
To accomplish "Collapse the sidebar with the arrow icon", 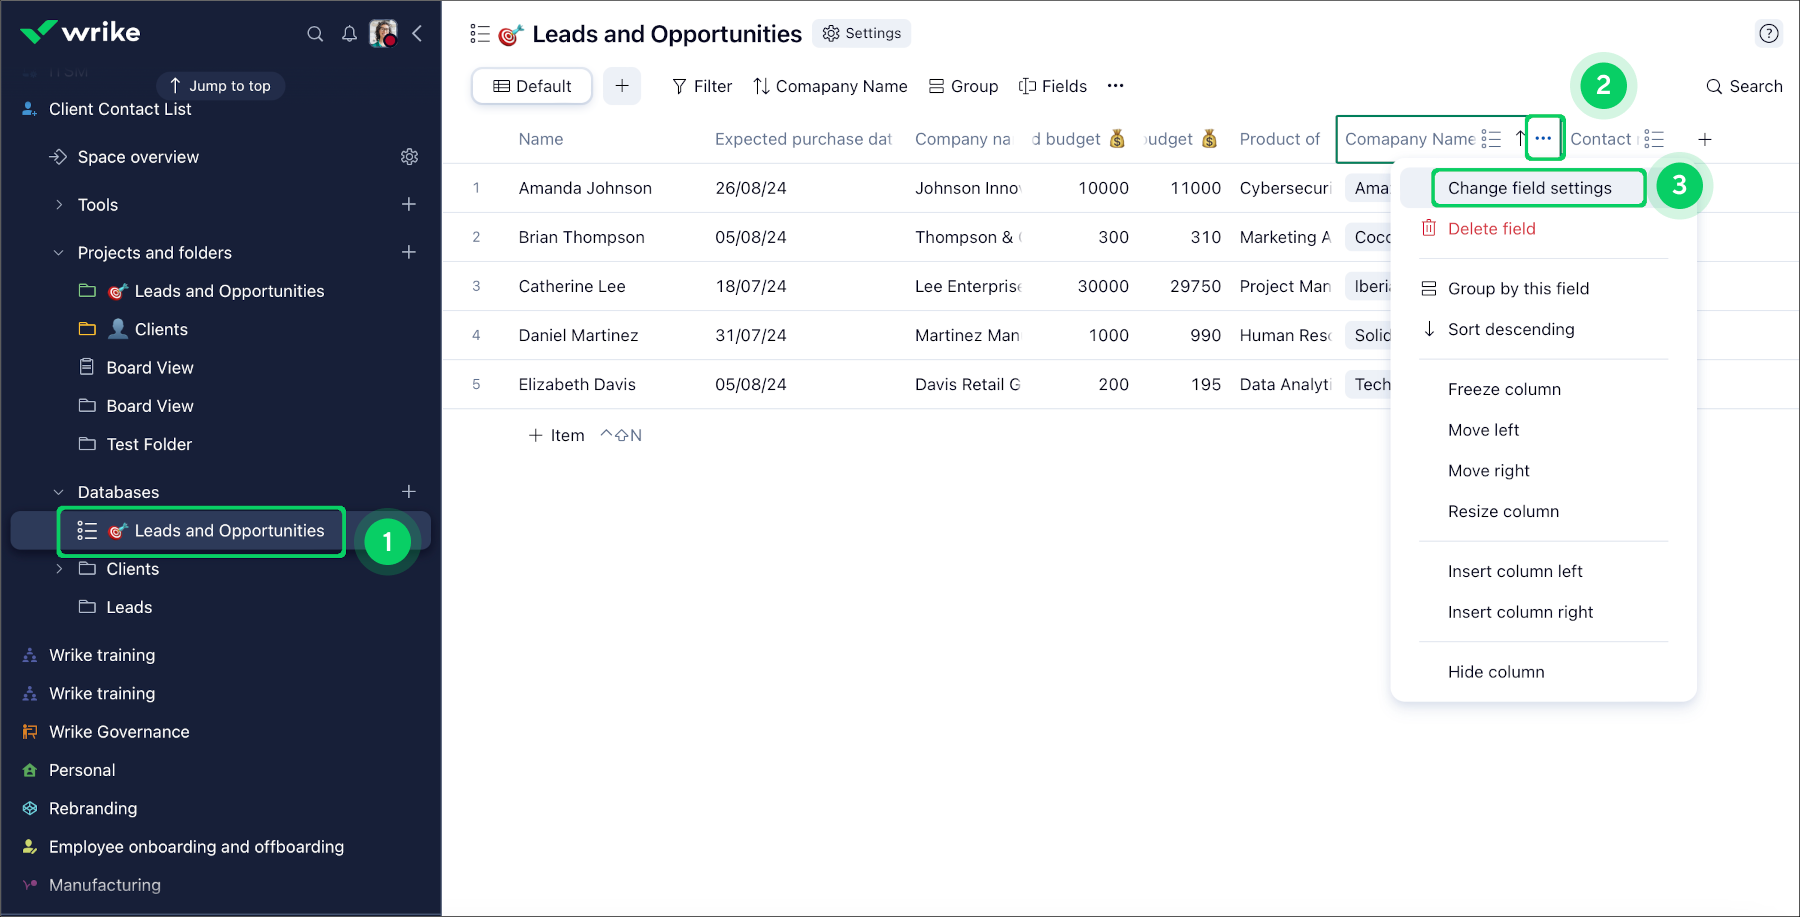I will (x=417, y=34).
